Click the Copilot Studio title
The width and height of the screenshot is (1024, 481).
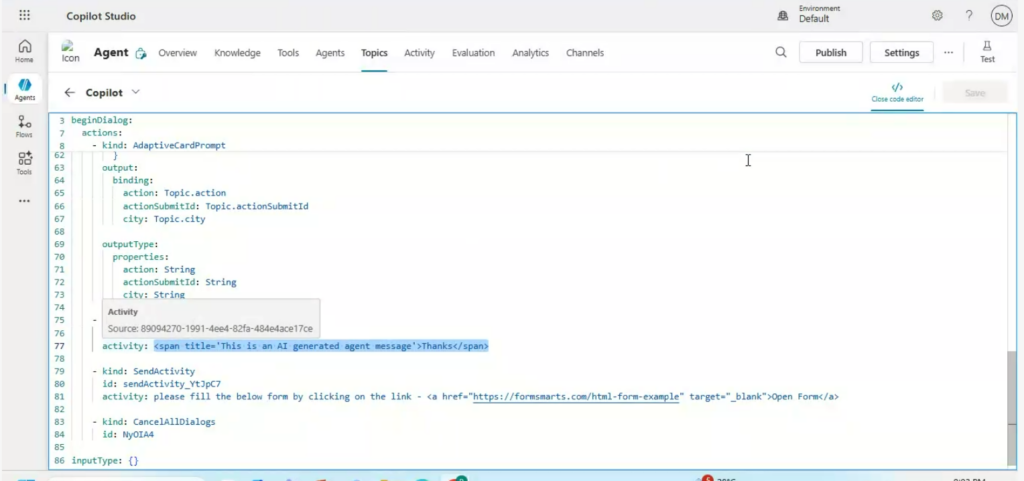(101, 16)
